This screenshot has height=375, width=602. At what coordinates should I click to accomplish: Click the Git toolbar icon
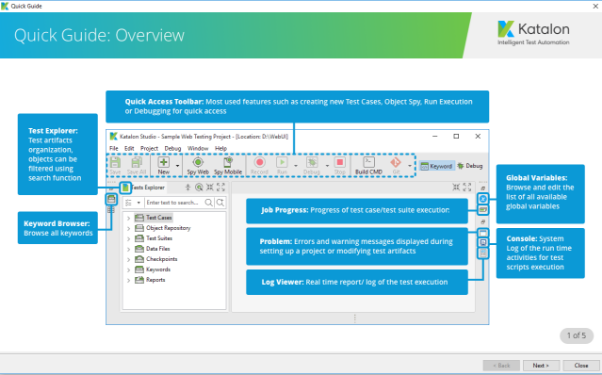(x=395, y=162)
